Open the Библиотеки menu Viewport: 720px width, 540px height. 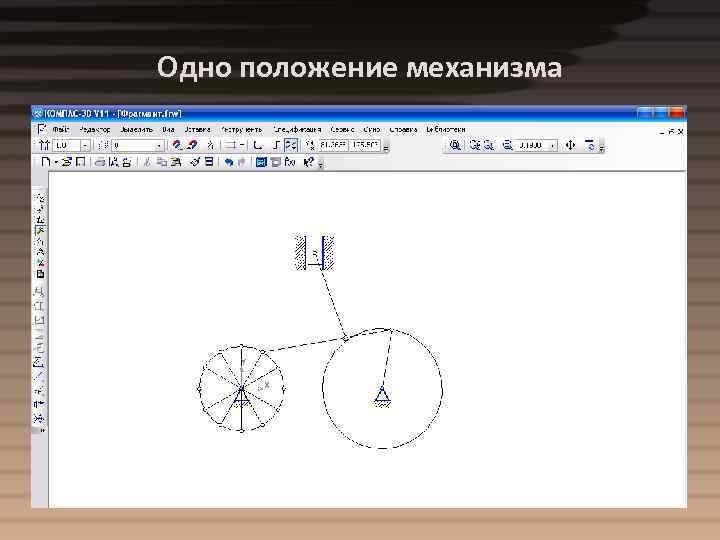click(x=445, y=129)
